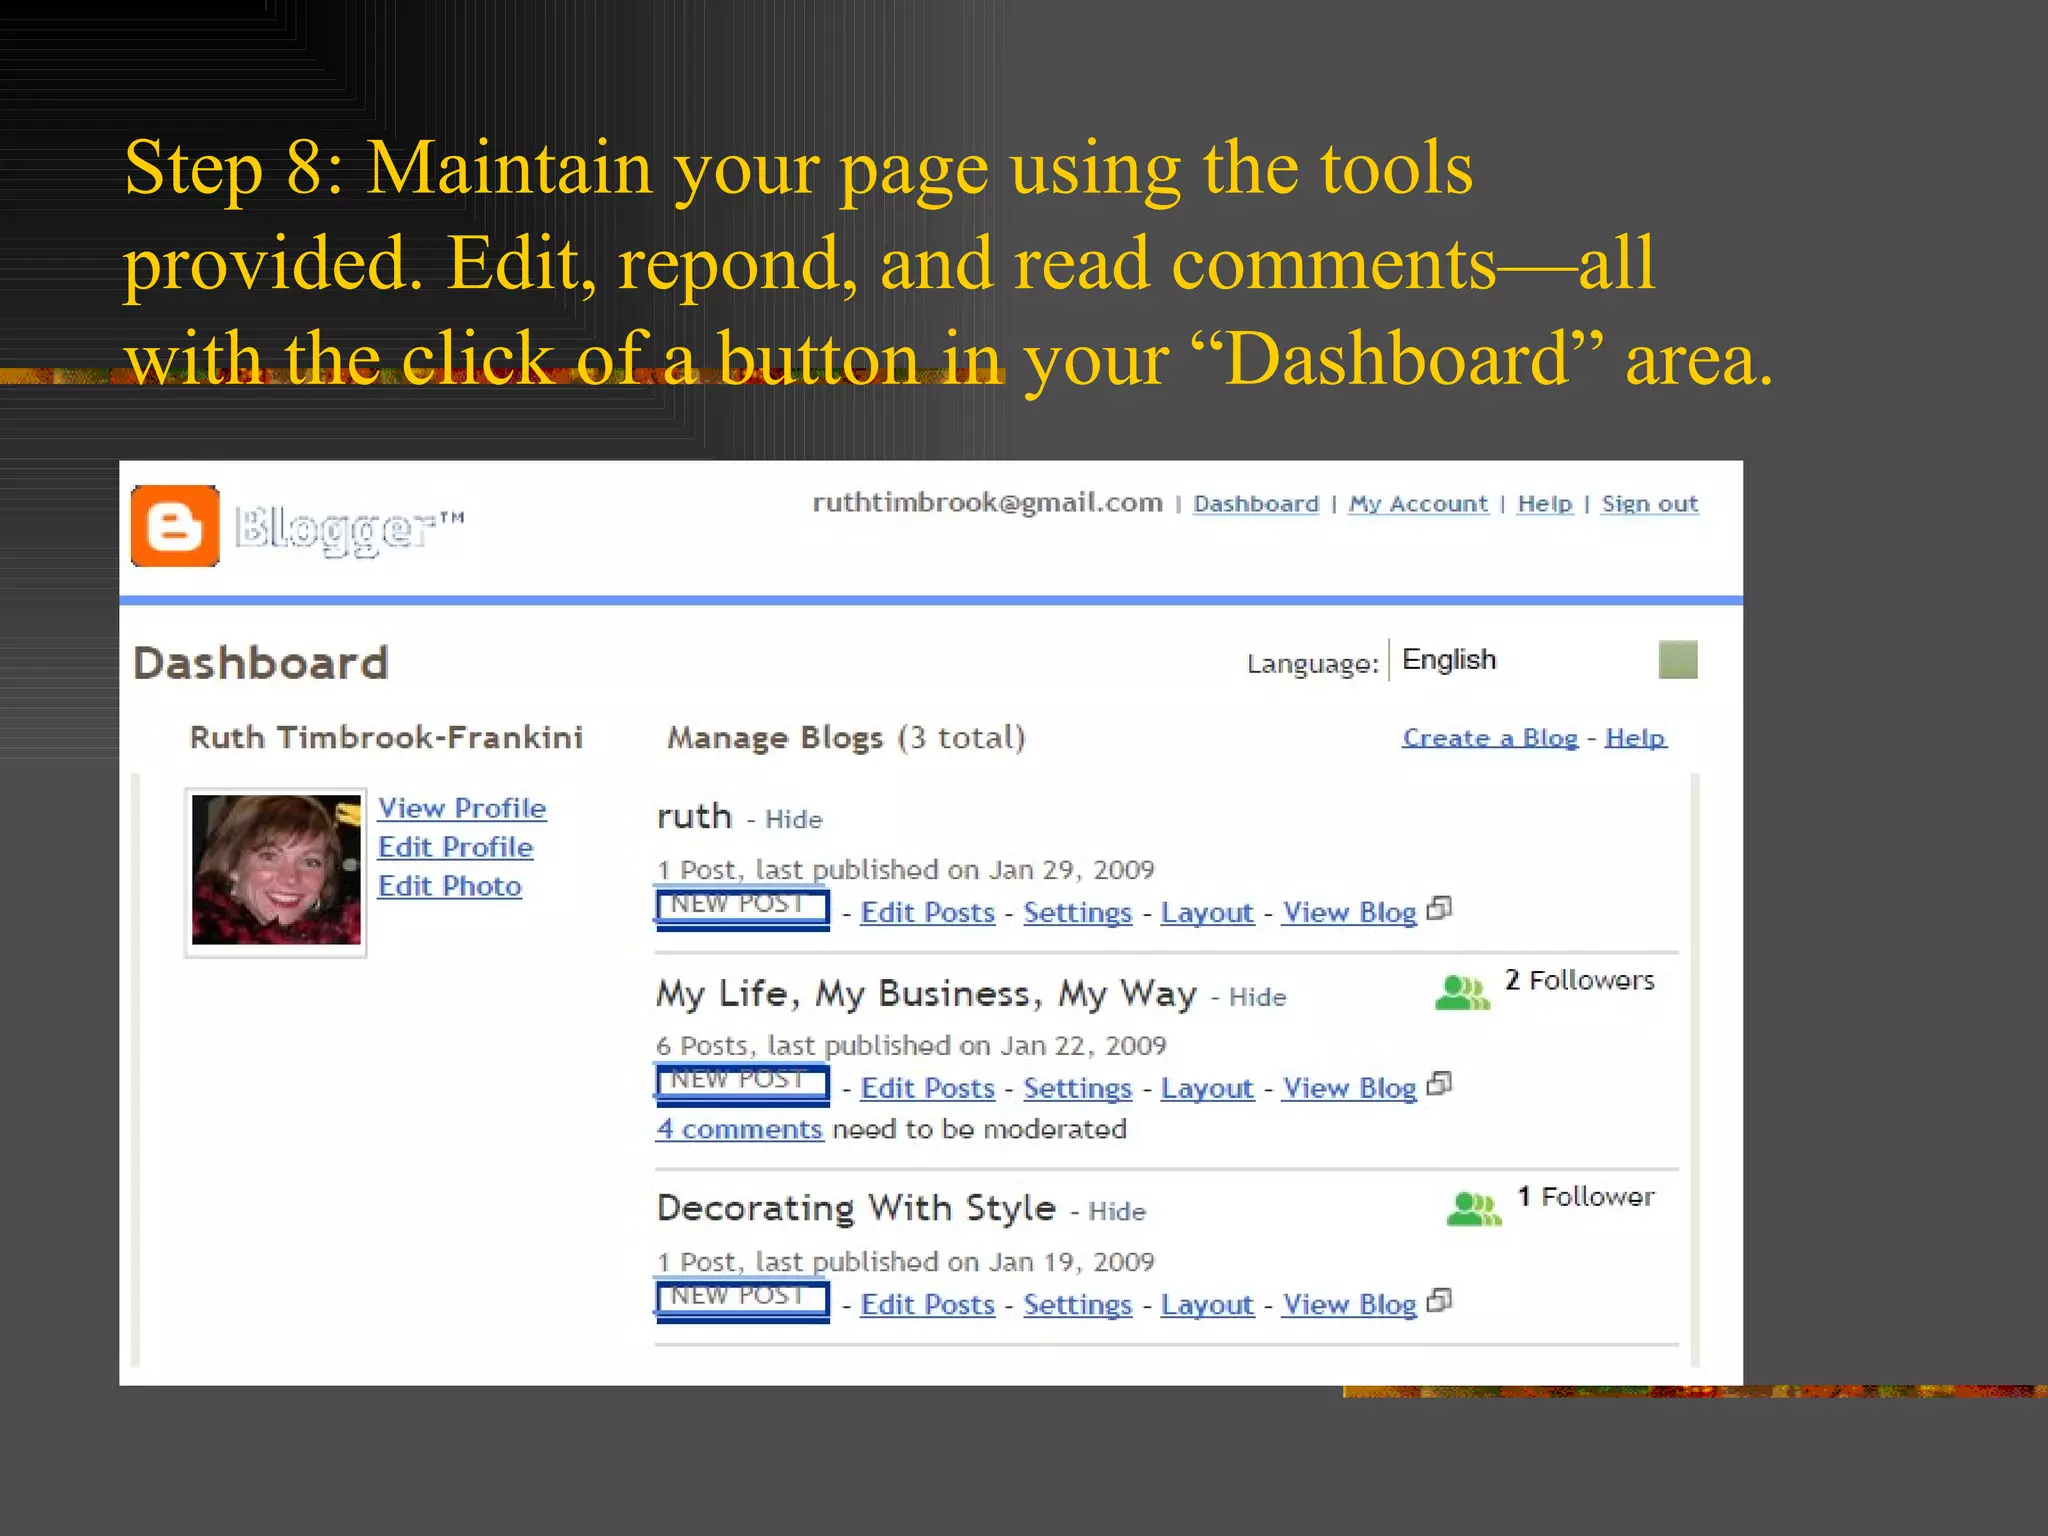The width and height of the screenshot is (2048, 1536).
Task: Click Edit Photo link
Action: 450,886
